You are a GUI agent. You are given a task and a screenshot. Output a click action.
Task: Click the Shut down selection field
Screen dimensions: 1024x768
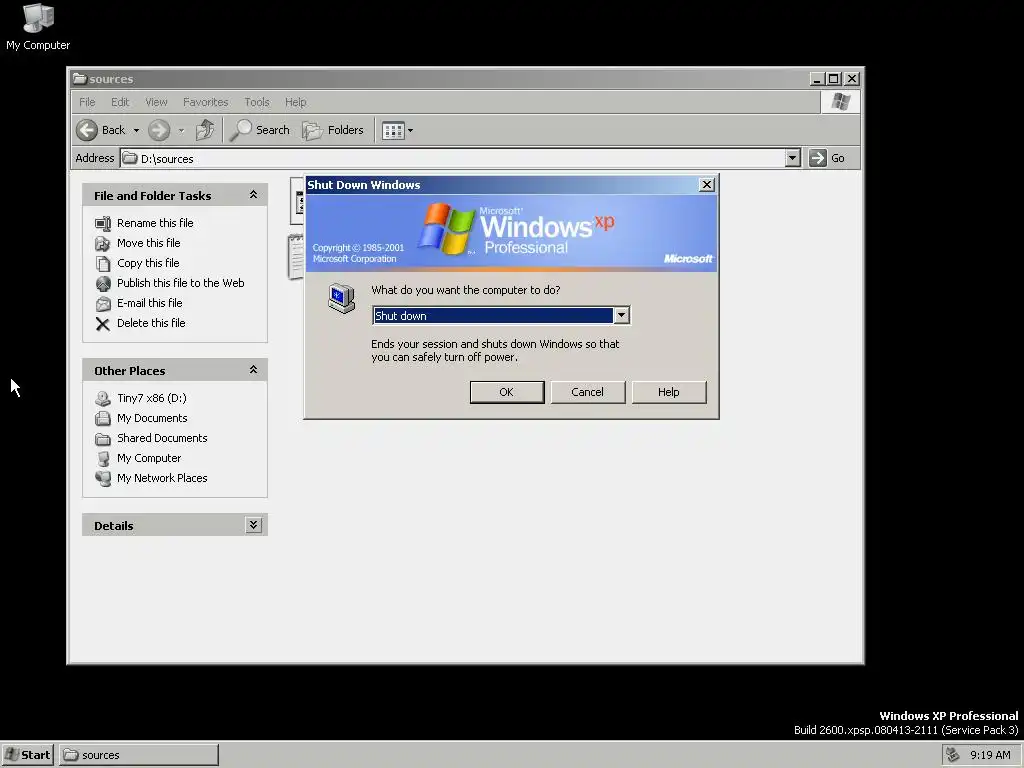[x=493, y=315]
